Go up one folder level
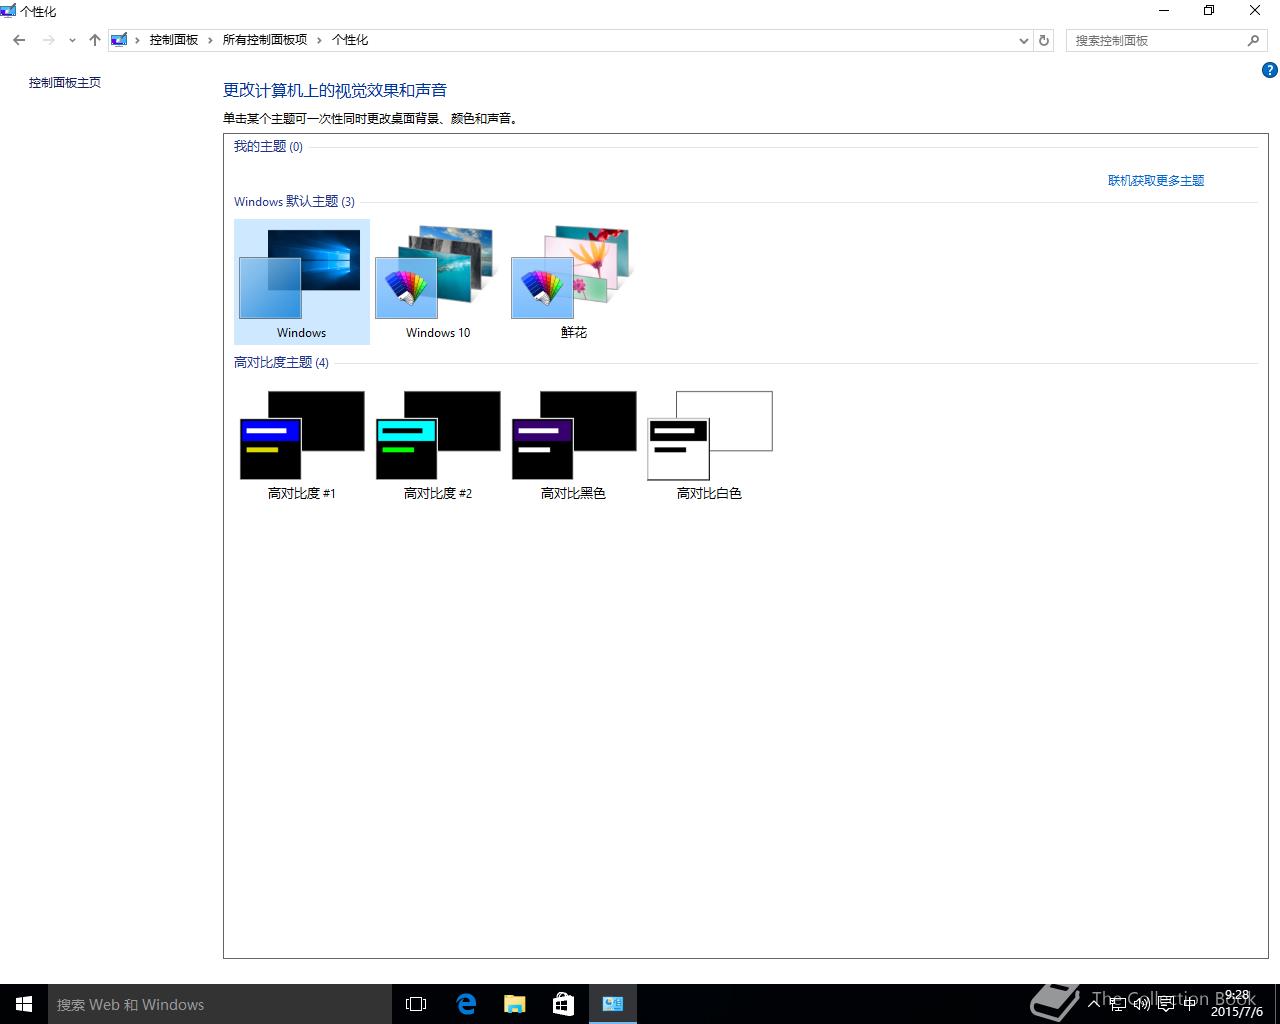Image resolution: width=1280 pixels, height=1024 pixels. point(95,40)
